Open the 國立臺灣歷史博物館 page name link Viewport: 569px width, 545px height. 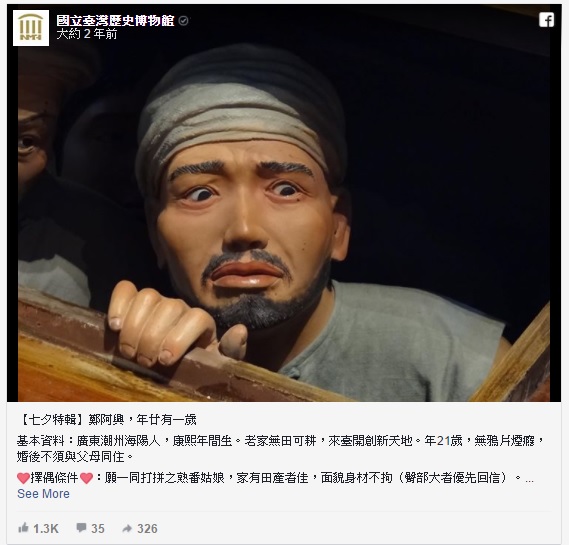point(115,21)
